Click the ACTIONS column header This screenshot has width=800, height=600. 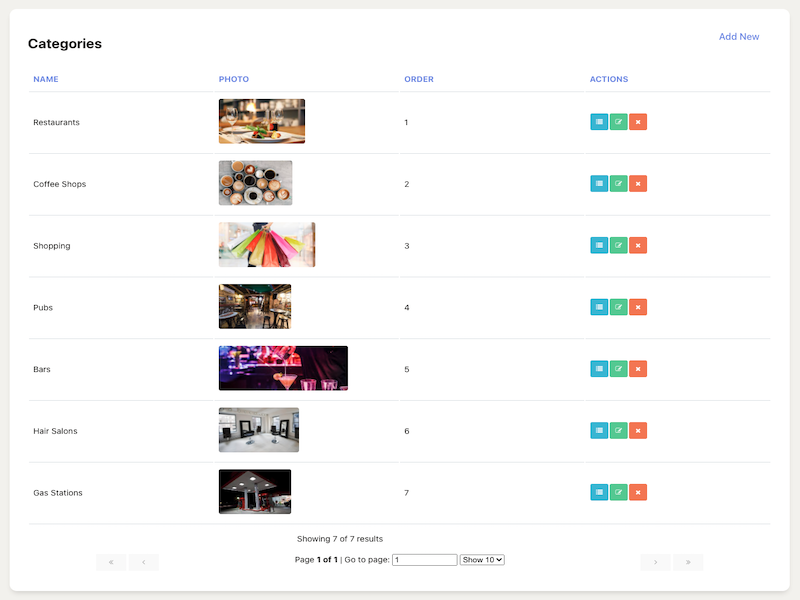pos(609,79)
